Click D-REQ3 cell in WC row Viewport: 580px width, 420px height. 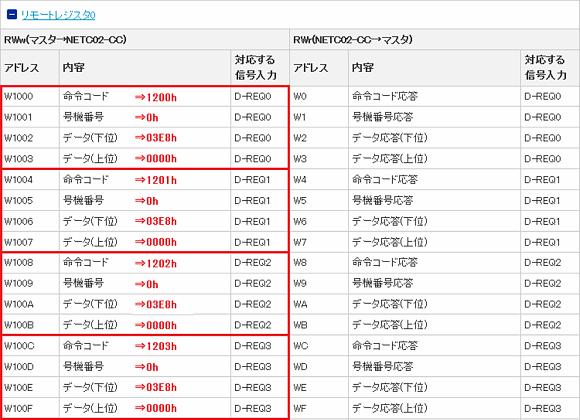click(x=550, y=346)
